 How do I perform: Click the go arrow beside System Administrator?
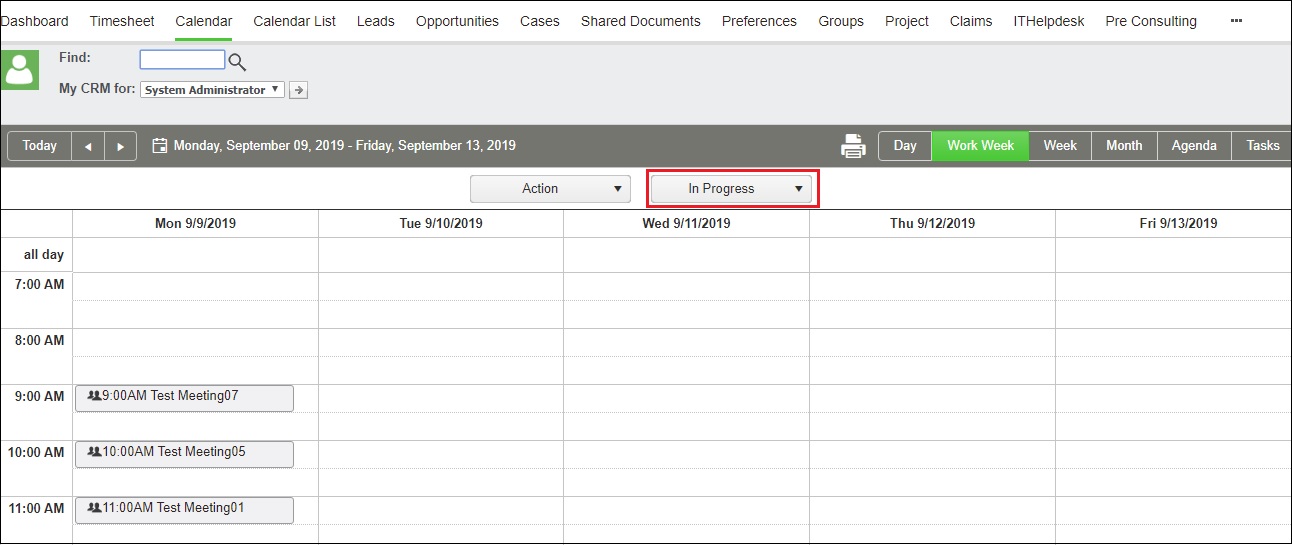point(298,90)
